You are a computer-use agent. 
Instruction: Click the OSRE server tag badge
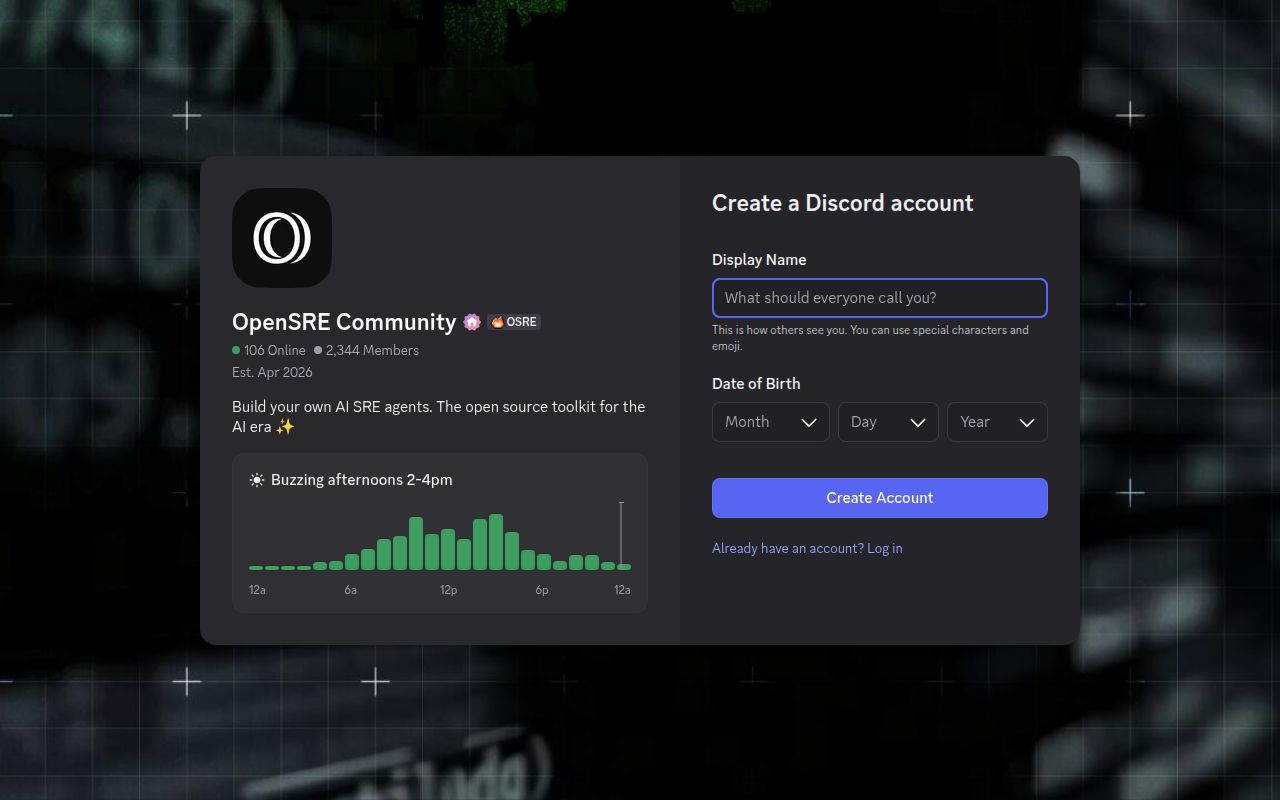click(514, 322)
